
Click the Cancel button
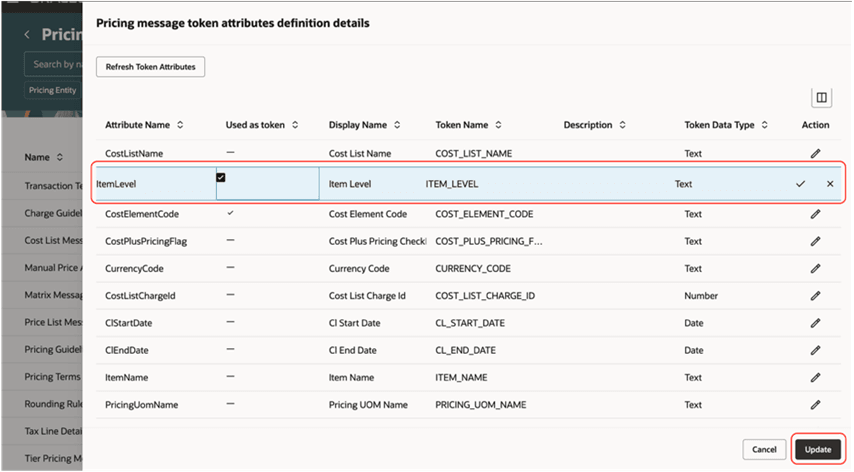[764, 450]
